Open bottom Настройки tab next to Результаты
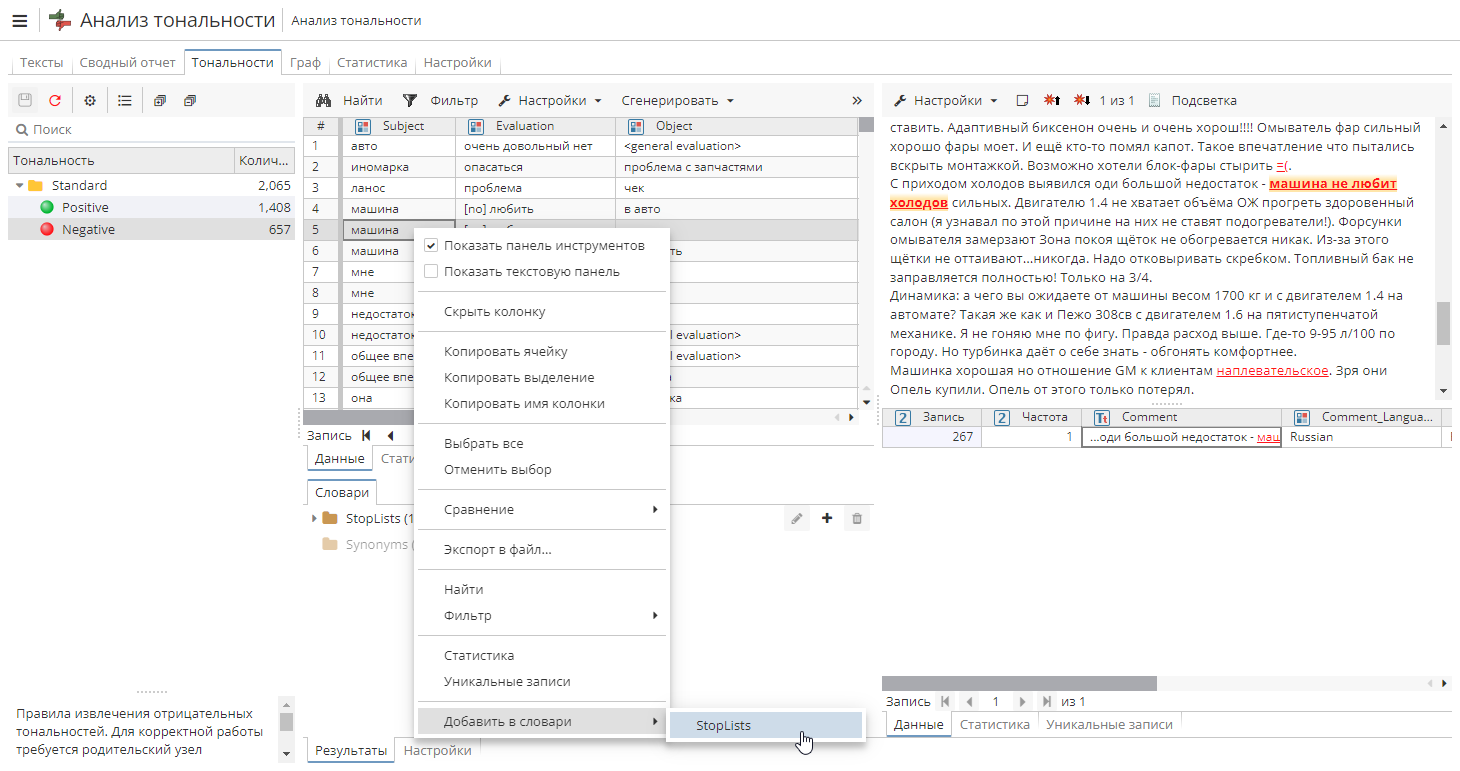 [437, 750]
